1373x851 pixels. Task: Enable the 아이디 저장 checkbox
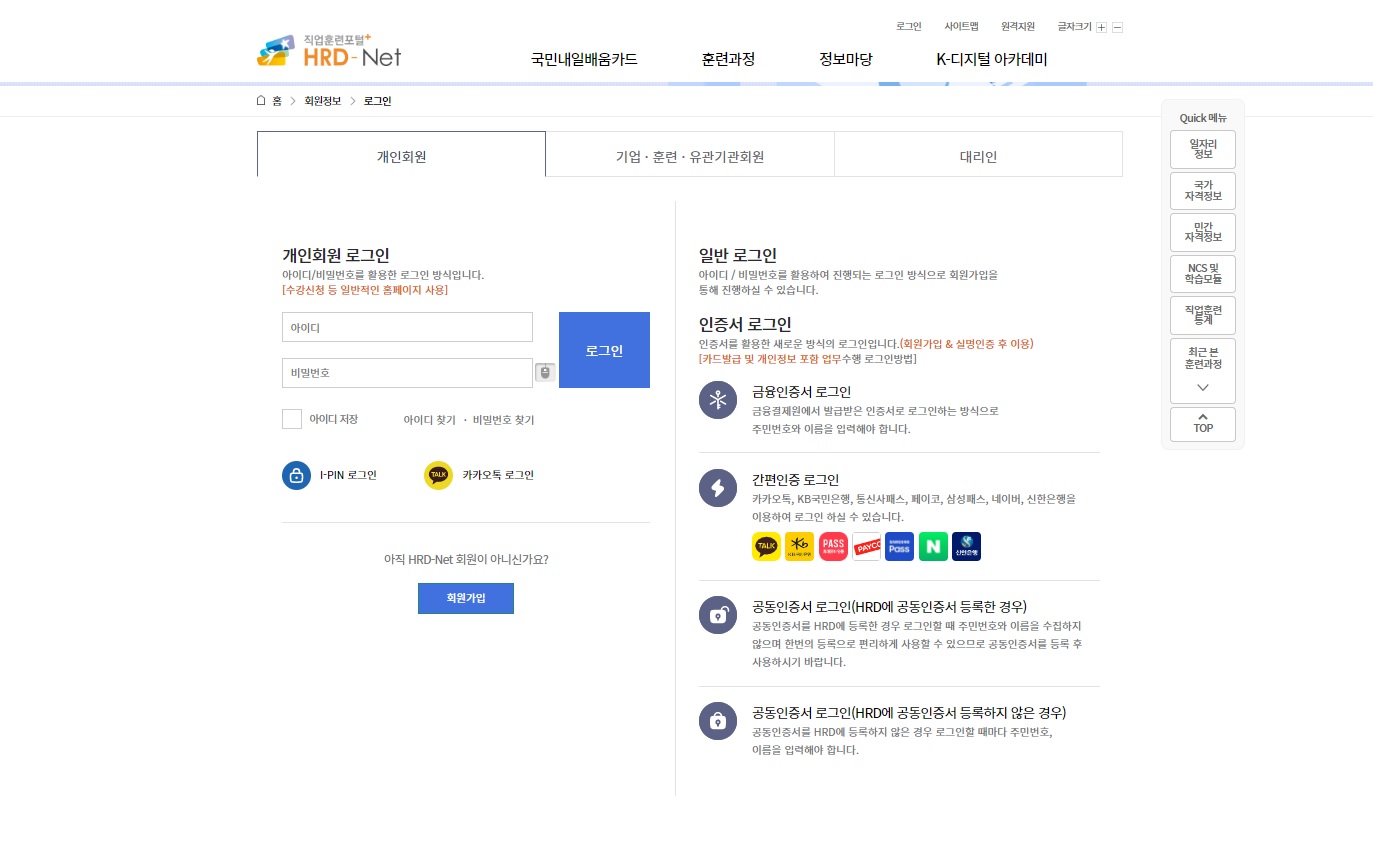[291, 420]
